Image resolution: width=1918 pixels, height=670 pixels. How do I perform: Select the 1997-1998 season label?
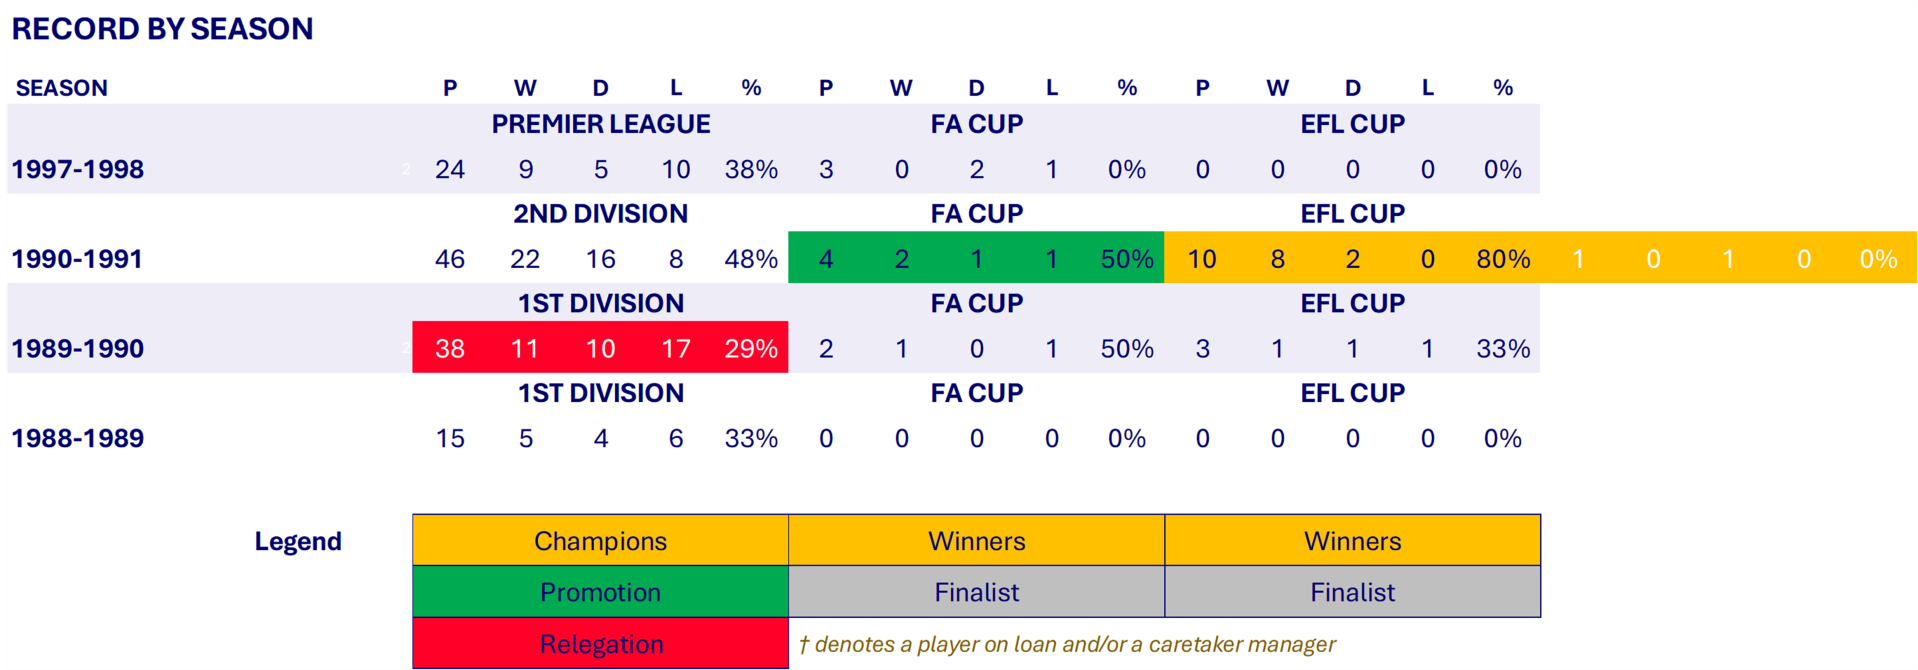[78, 169]
